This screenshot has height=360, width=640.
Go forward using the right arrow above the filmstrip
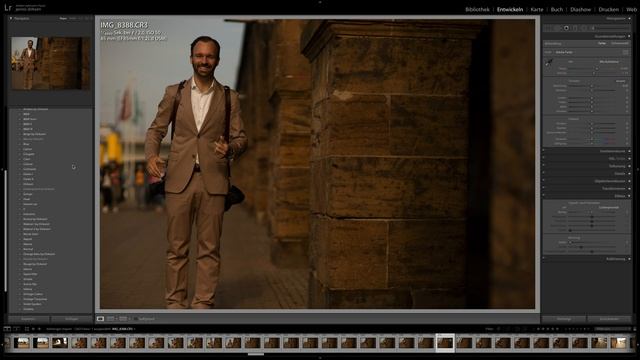coord(39,329)
